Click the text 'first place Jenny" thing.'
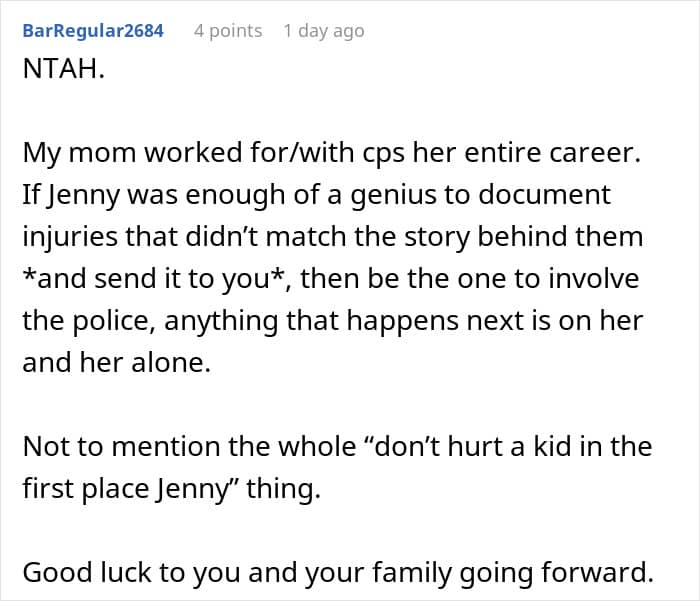This screenshot has height=601, width=700. (171, 488)
